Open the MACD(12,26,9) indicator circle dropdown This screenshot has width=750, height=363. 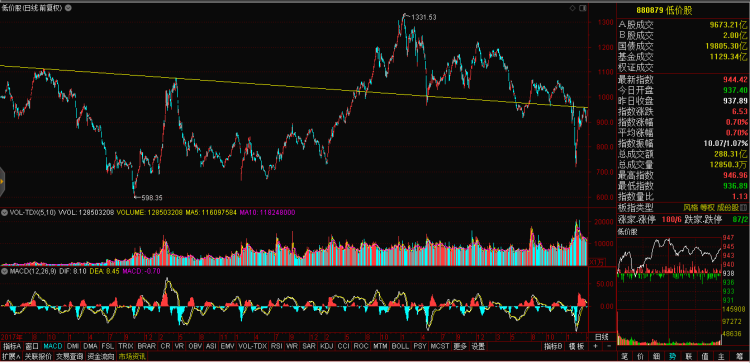(x=4, y=271)
